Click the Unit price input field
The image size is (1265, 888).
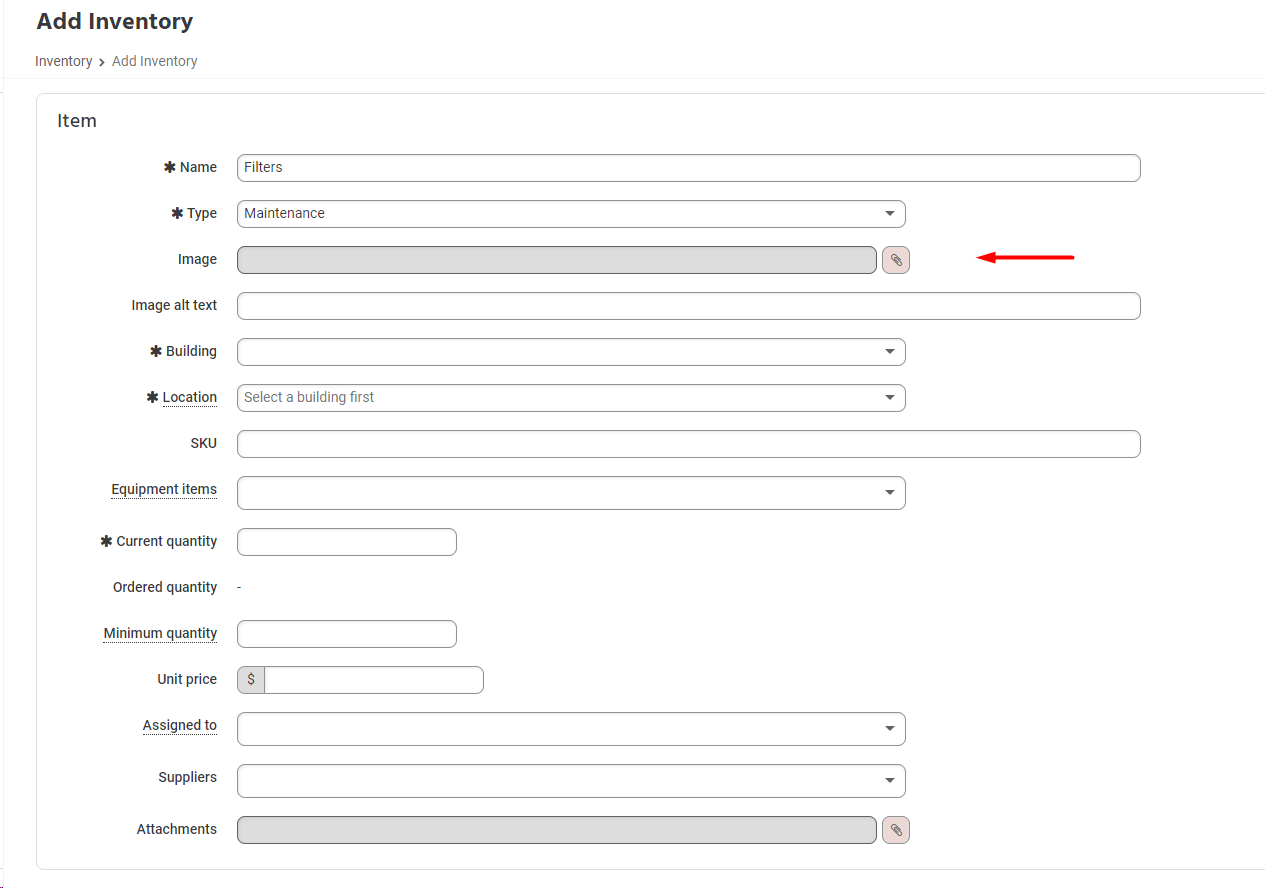[x=373, y=679]
